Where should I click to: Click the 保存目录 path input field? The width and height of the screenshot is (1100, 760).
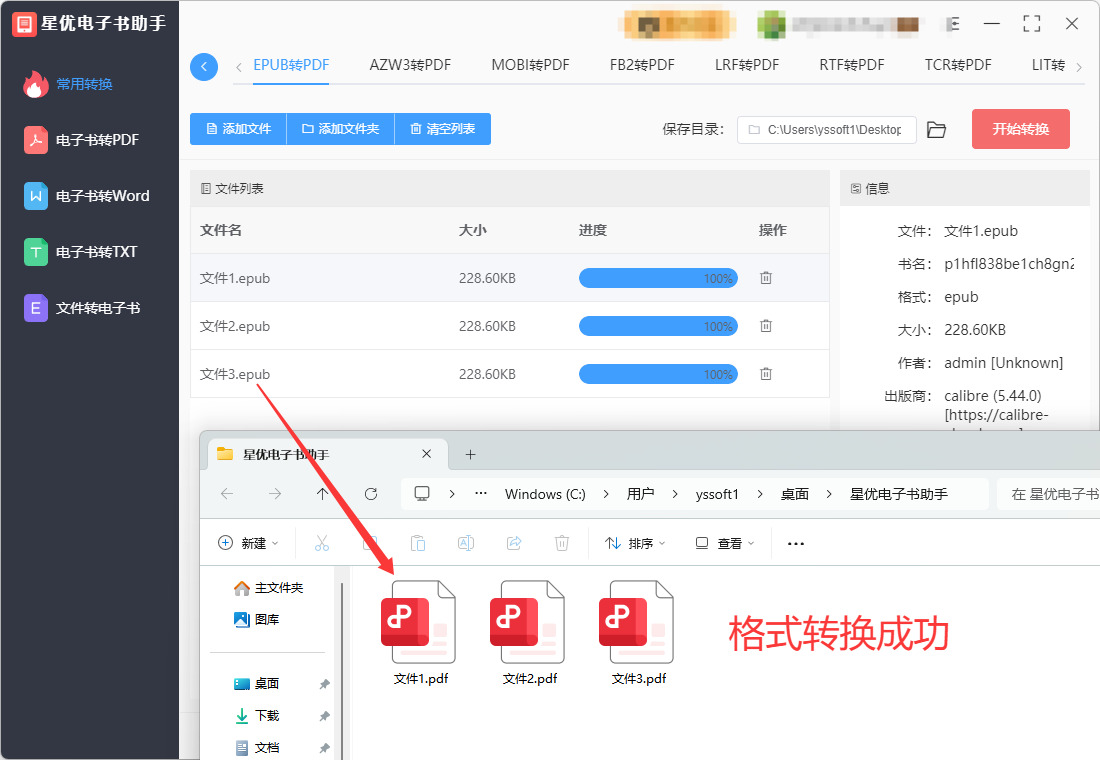pyautogui.click(x=826, y=130)
